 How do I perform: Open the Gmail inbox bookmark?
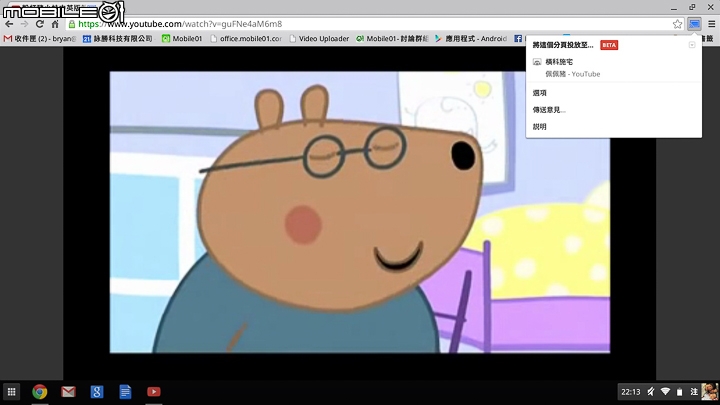coord(40,39)
